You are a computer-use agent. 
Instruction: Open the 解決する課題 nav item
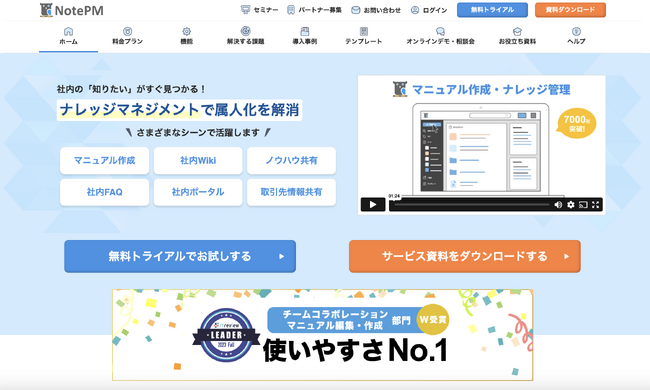tap(245, 36)
